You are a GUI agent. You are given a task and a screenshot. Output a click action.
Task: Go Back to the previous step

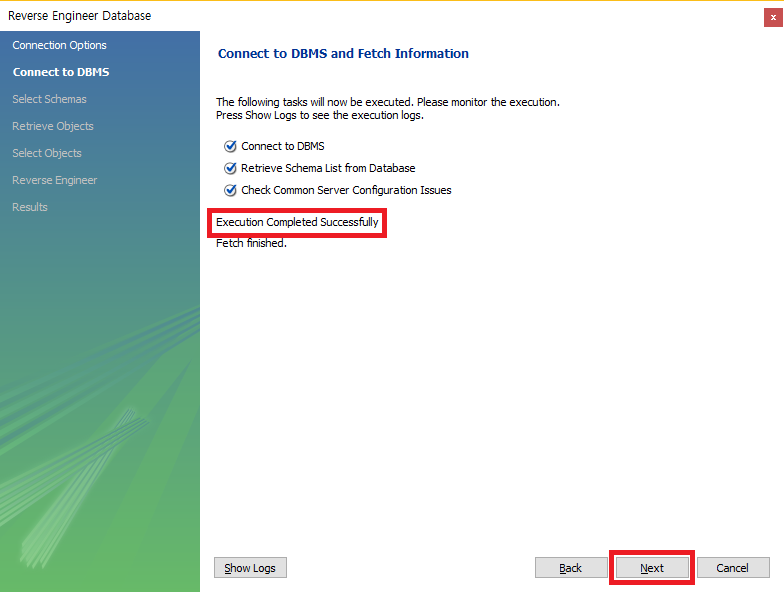pyautogui.click(x=570, y=568)
